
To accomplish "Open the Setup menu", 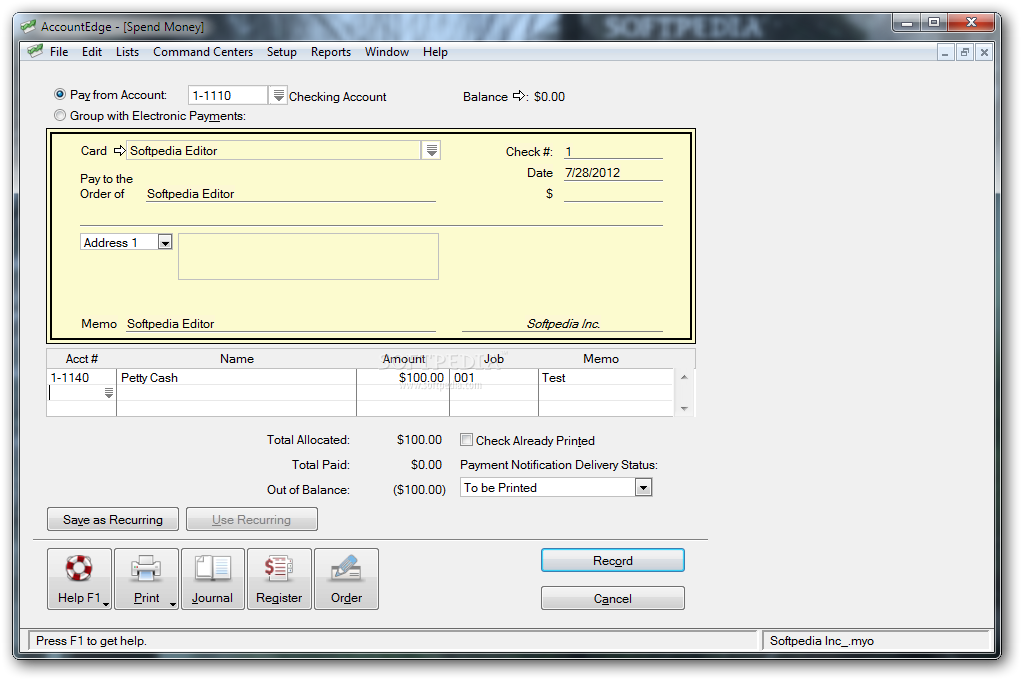I will click(282, 52).
